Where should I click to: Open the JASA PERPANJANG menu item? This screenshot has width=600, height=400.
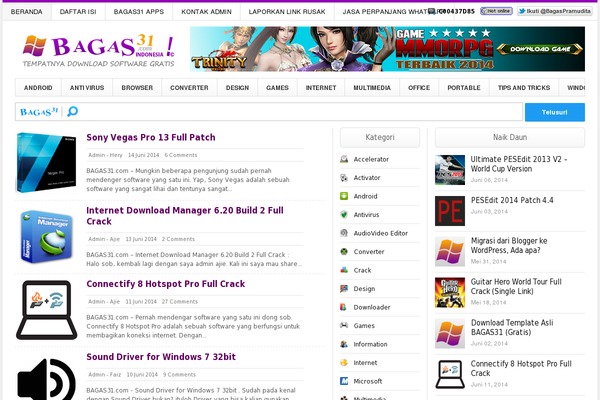pyautogui.click(x=392, y=12)
